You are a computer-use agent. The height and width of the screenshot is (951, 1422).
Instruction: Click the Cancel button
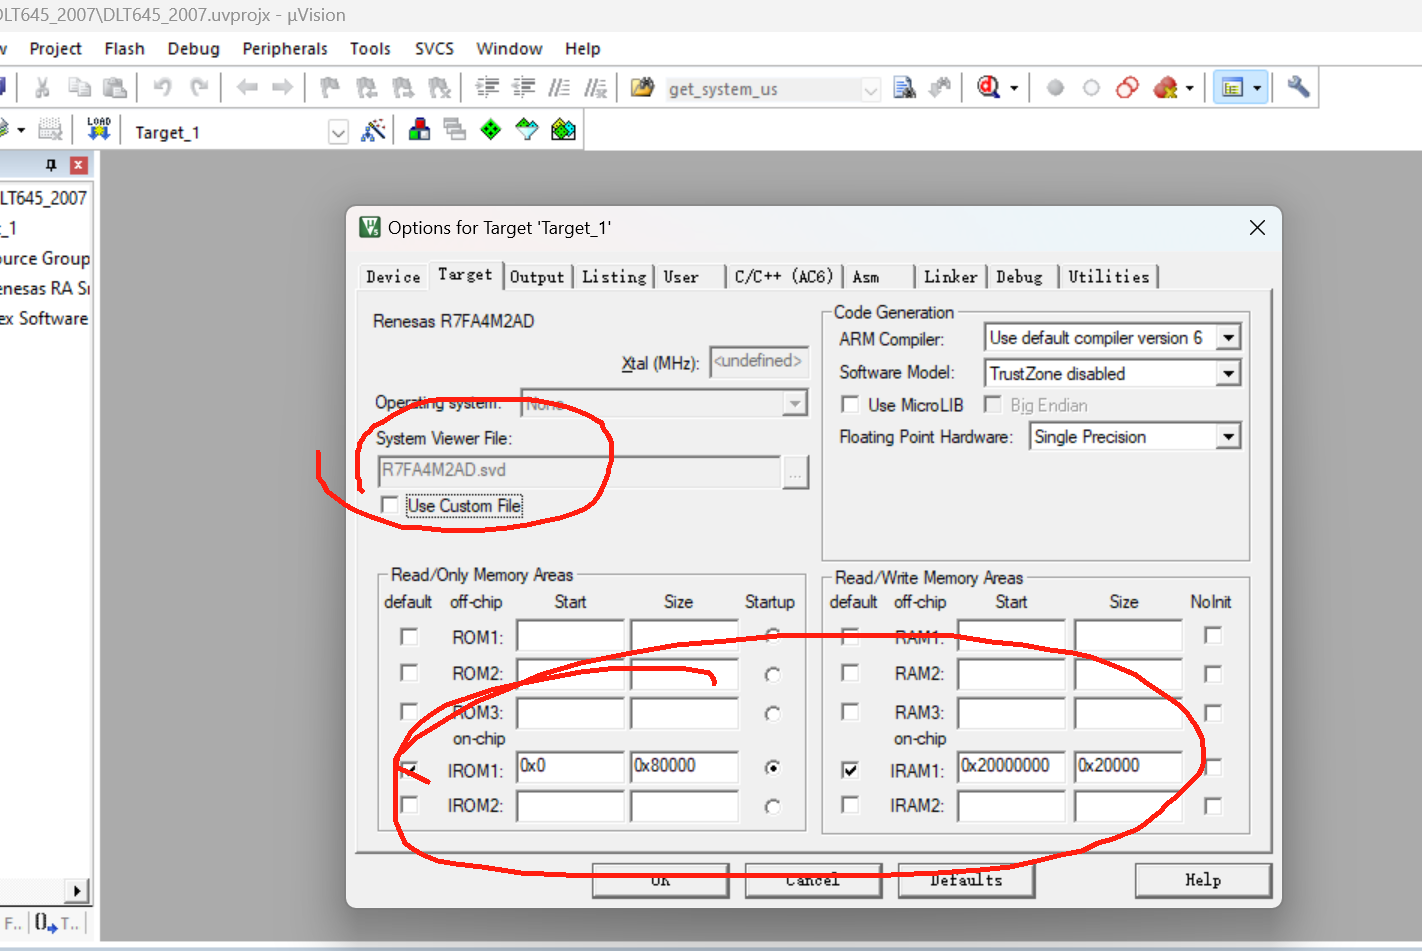coord(813,880)
